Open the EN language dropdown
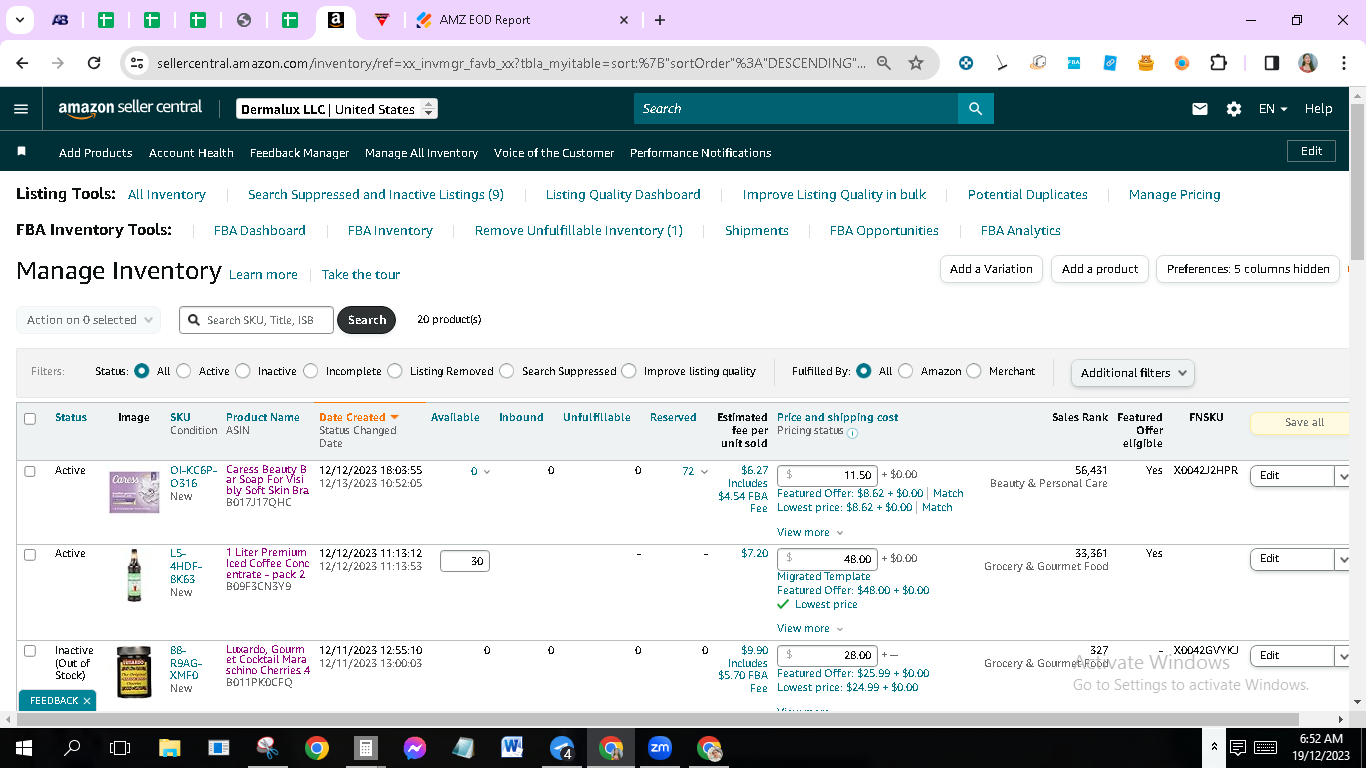 click(x=1273, y=109)
